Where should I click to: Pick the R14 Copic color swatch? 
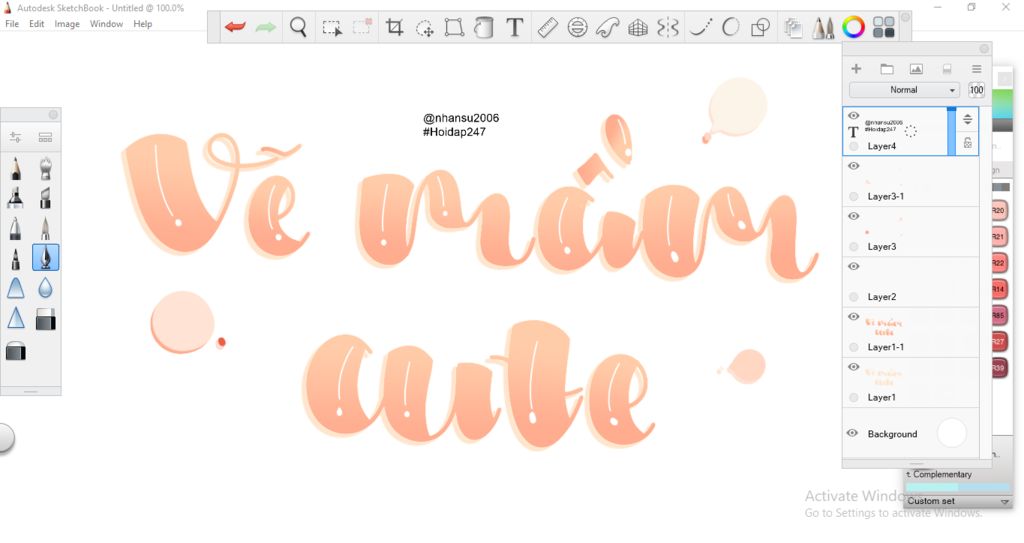point(999,289)
